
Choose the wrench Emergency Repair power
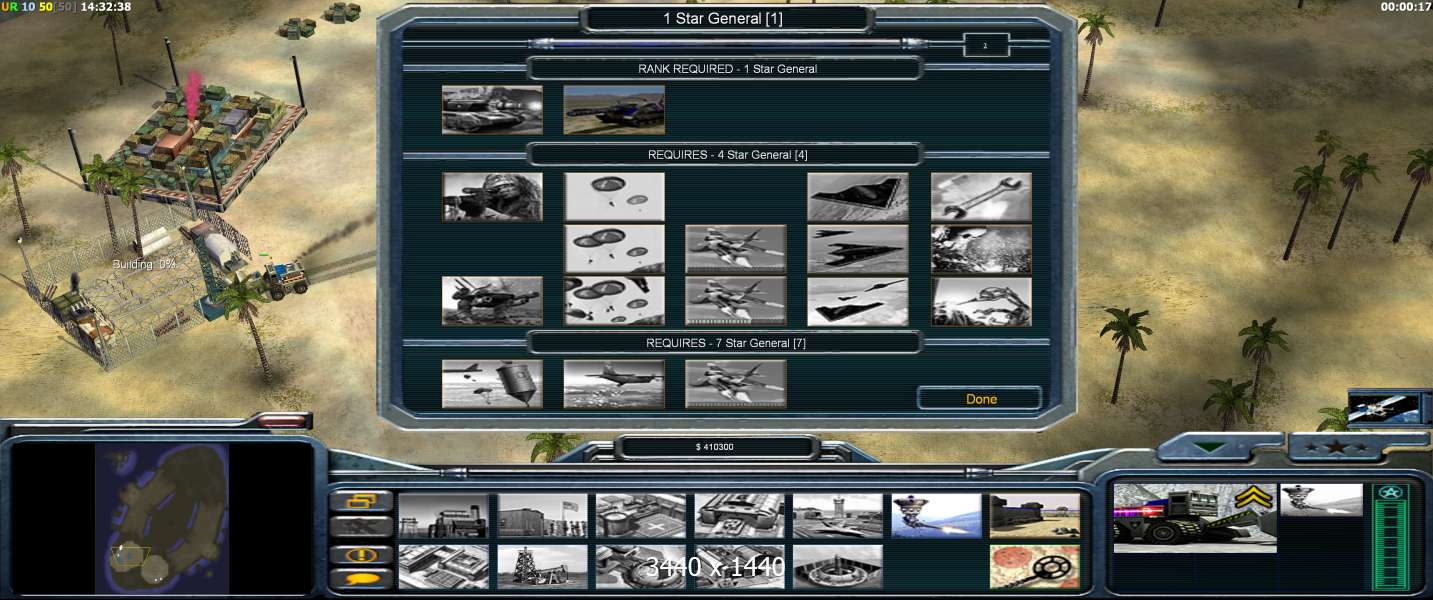tap(980, 197)
